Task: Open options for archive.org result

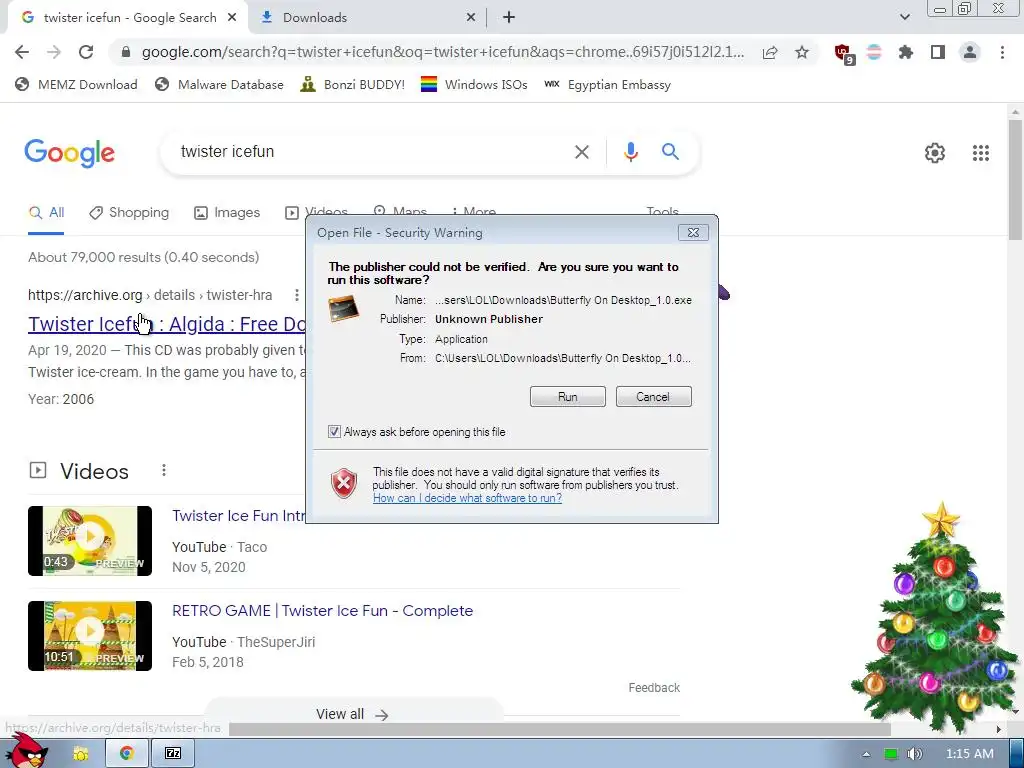Action: coord(296,295)
